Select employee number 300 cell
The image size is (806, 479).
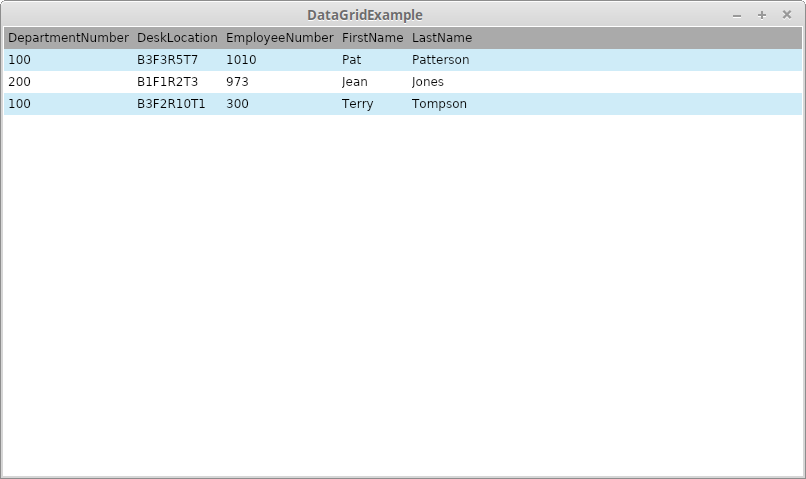coord(237,104)
